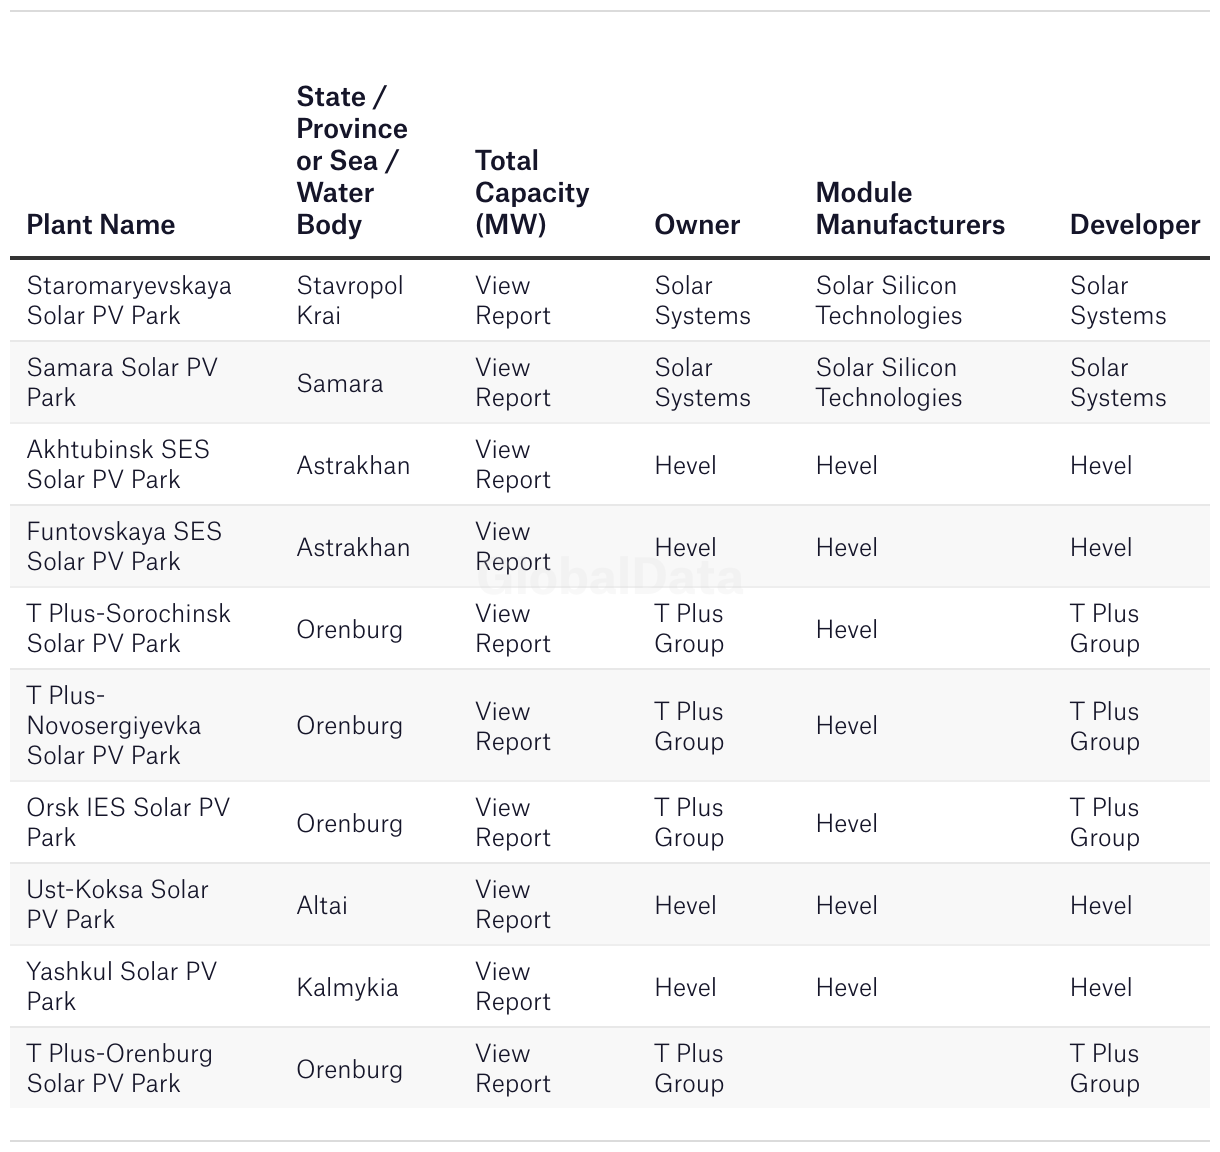Click the Total Capacity (MW) column header
This screenshot has width=1220, height=1152.
pos(532,192)
